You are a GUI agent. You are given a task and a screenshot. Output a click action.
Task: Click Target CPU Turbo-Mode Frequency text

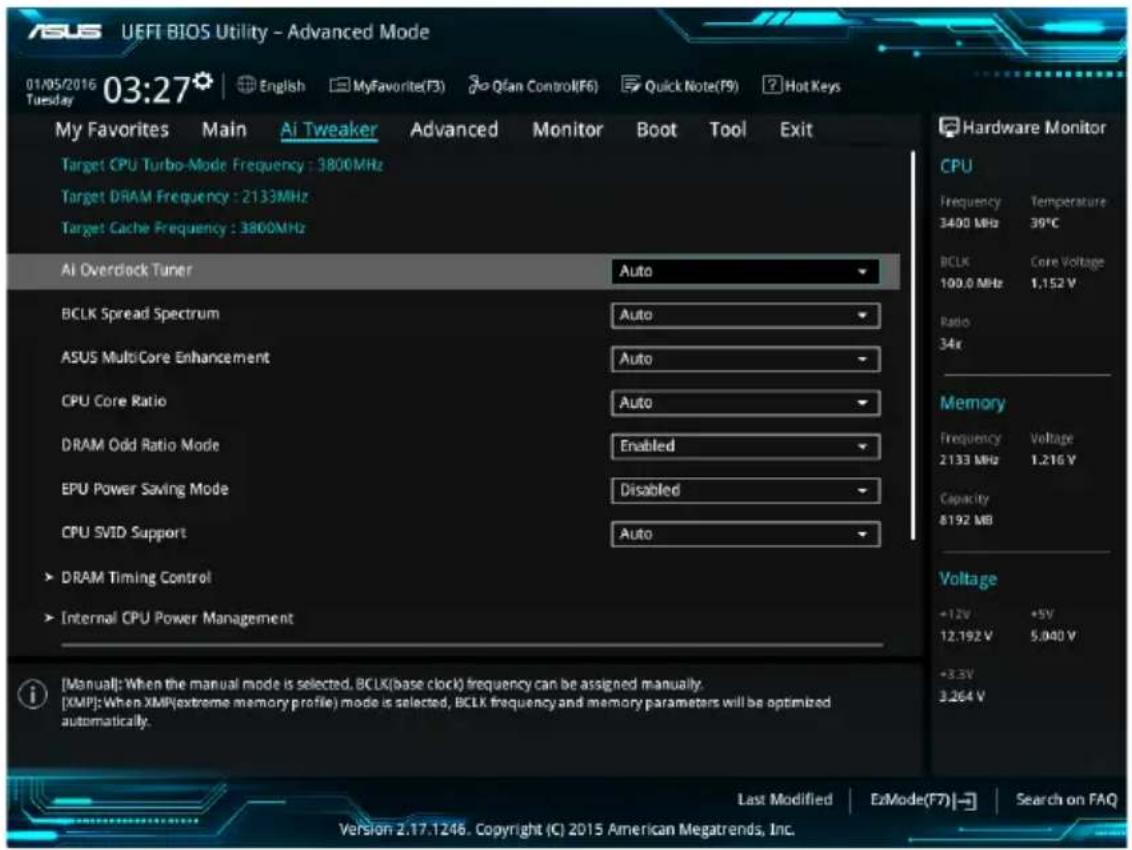tap(222, 165)
